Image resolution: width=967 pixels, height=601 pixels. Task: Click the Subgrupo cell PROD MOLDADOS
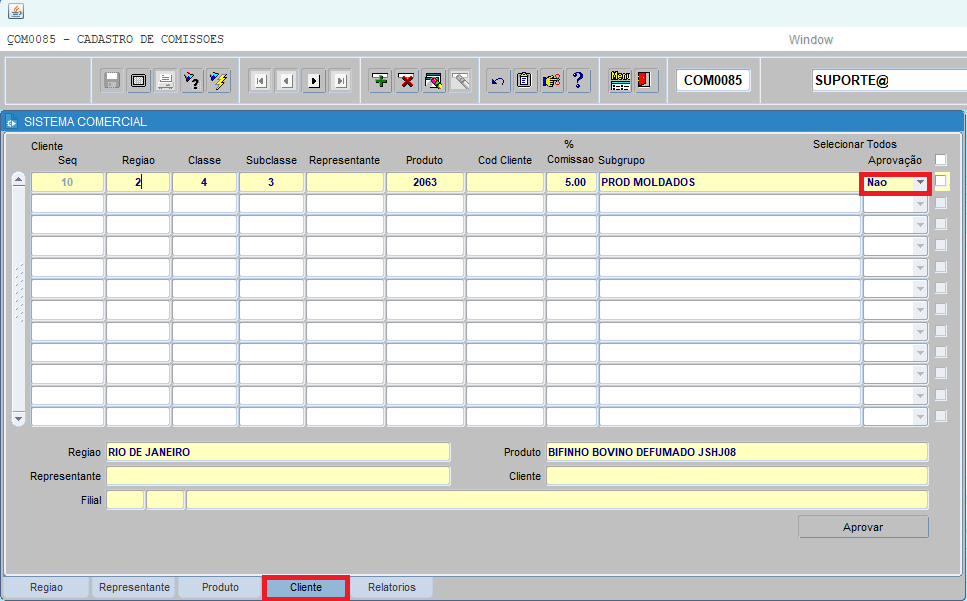click(x=730, y=182)
